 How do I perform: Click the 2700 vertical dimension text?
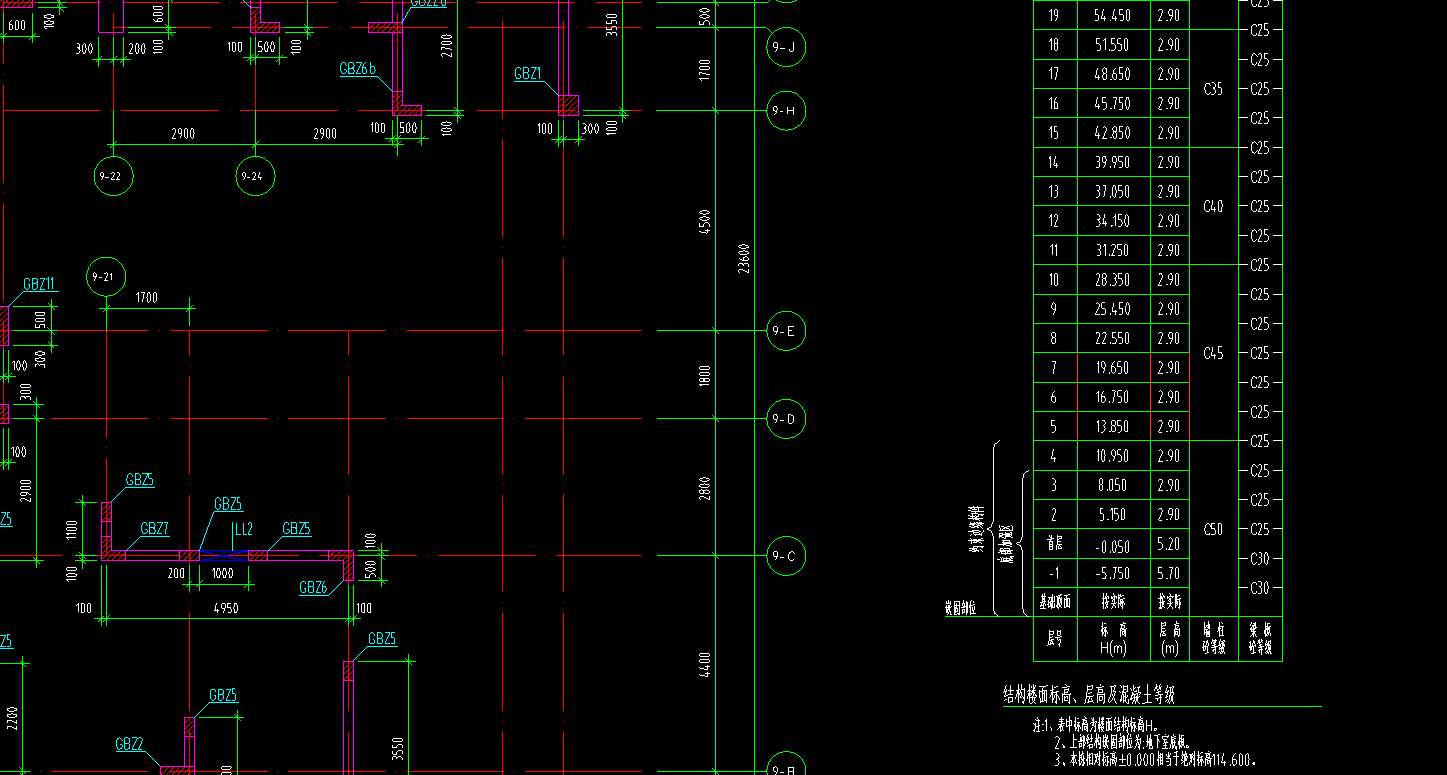447,46
